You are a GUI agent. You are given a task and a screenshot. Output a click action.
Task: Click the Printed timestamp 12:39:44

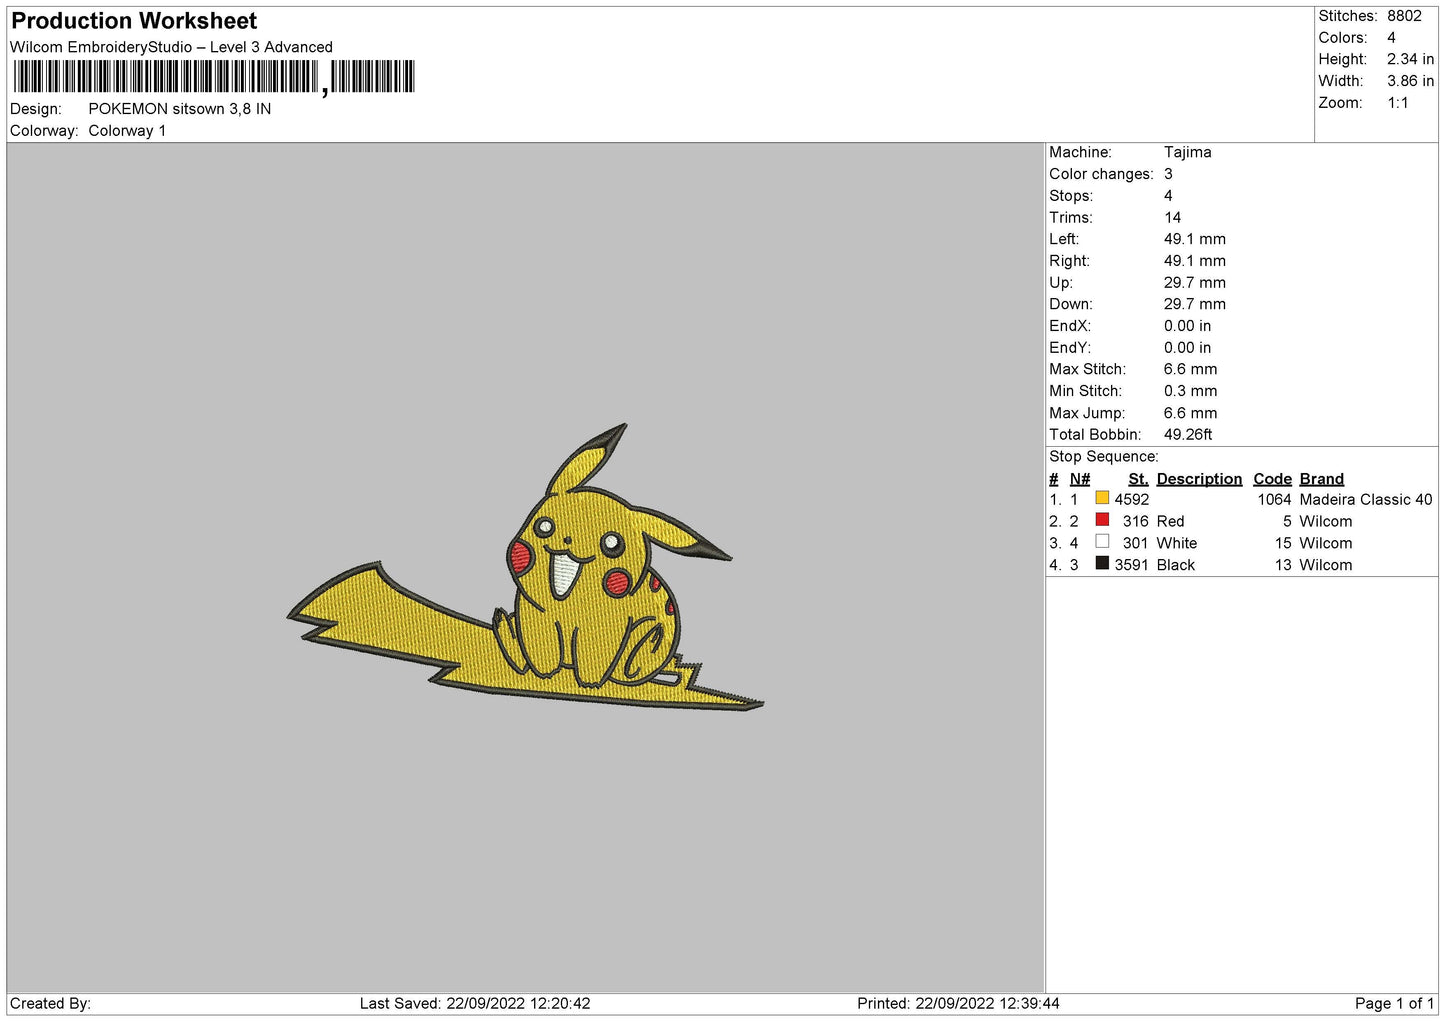coord(1028,1004)
